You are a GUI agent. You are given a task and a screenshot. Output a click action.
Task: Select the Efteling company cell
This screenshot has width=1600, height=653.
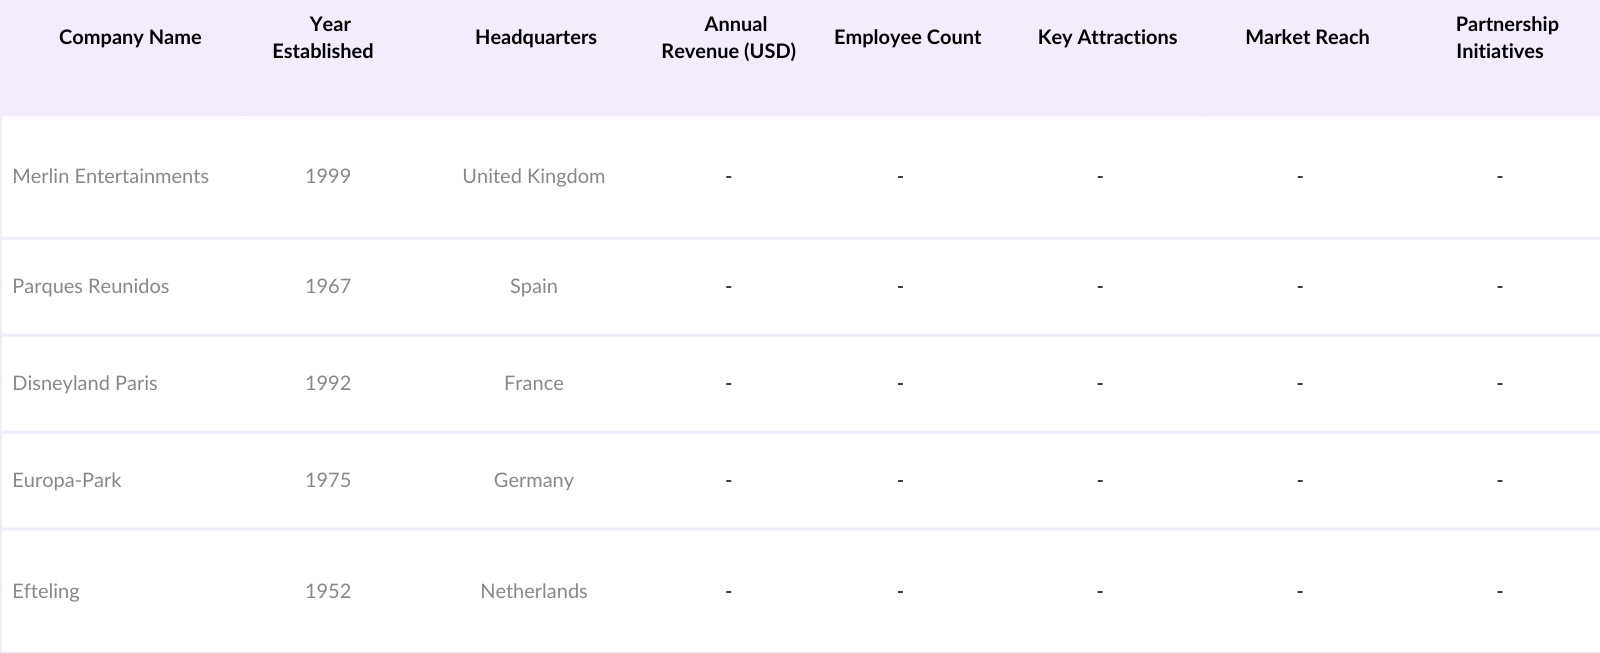[46, 591]
